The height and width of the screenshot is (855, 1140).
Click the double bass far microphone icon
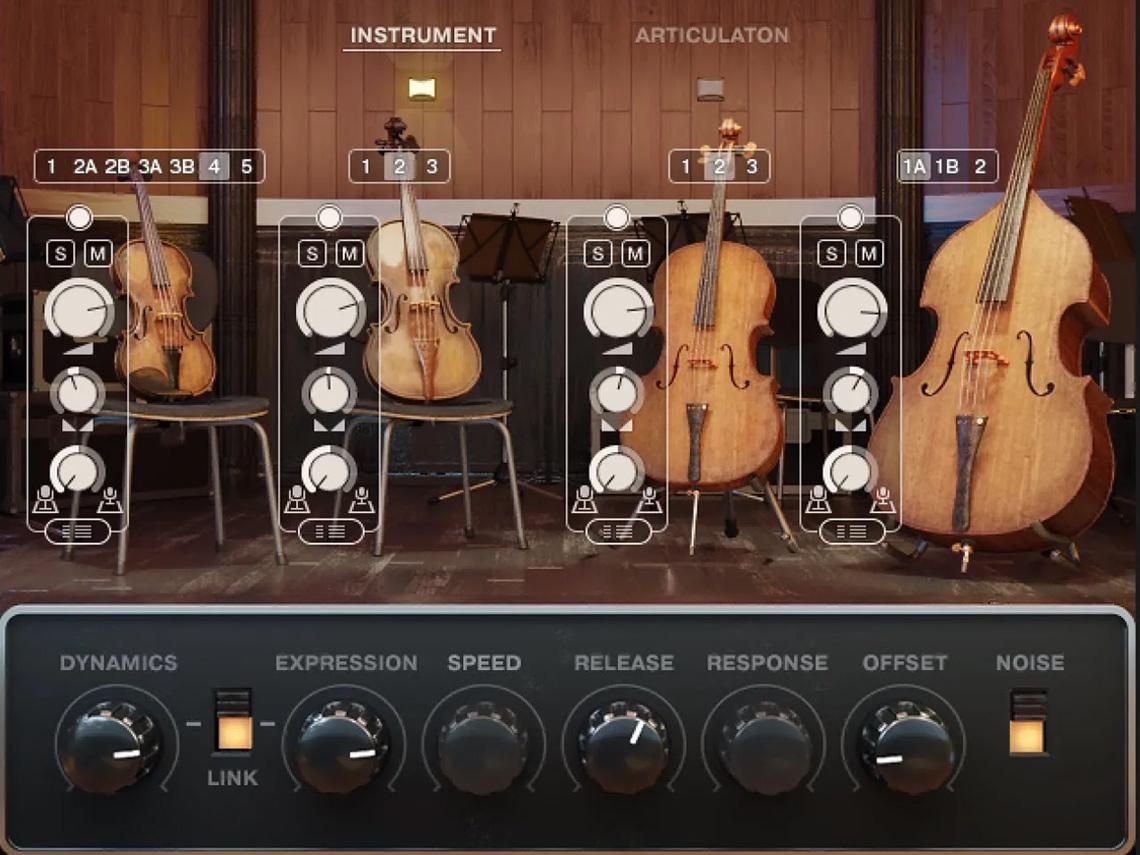883,499
